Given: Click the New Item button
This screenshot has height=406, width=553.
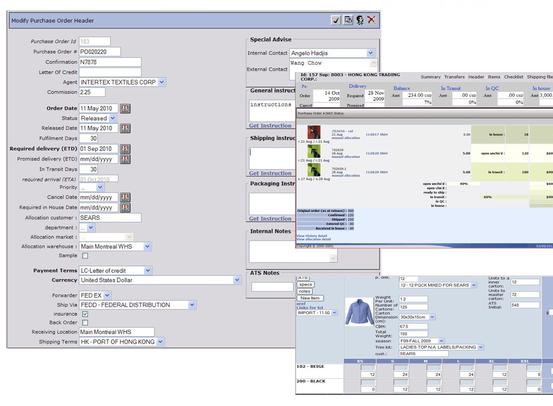Looking at the screenshot, I should [310, 298].
